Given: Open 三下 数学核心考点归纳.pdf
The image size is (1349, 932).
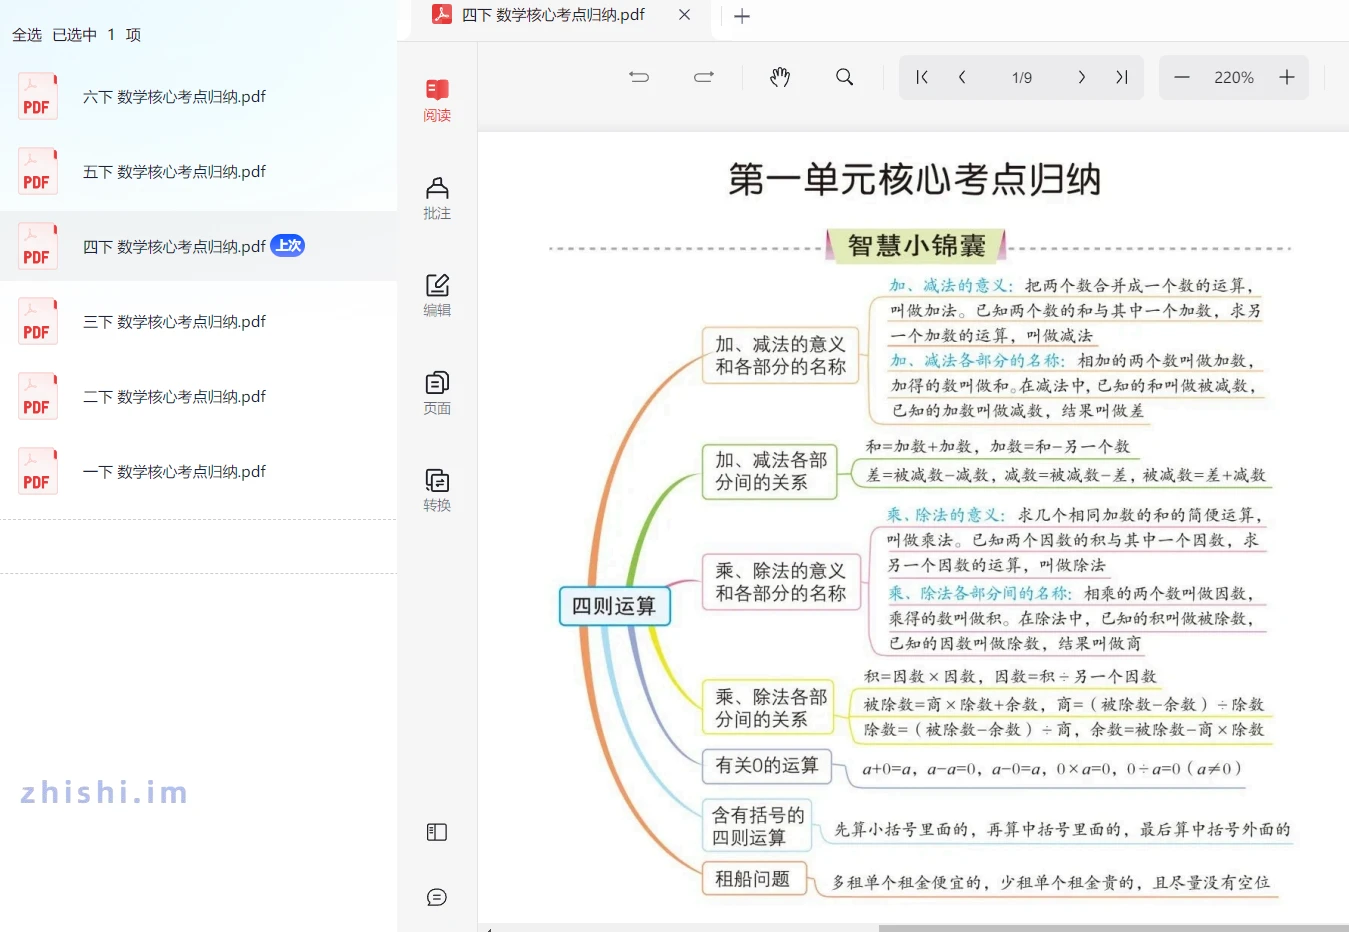Looking at the screenshot, I should pos(174,322).
